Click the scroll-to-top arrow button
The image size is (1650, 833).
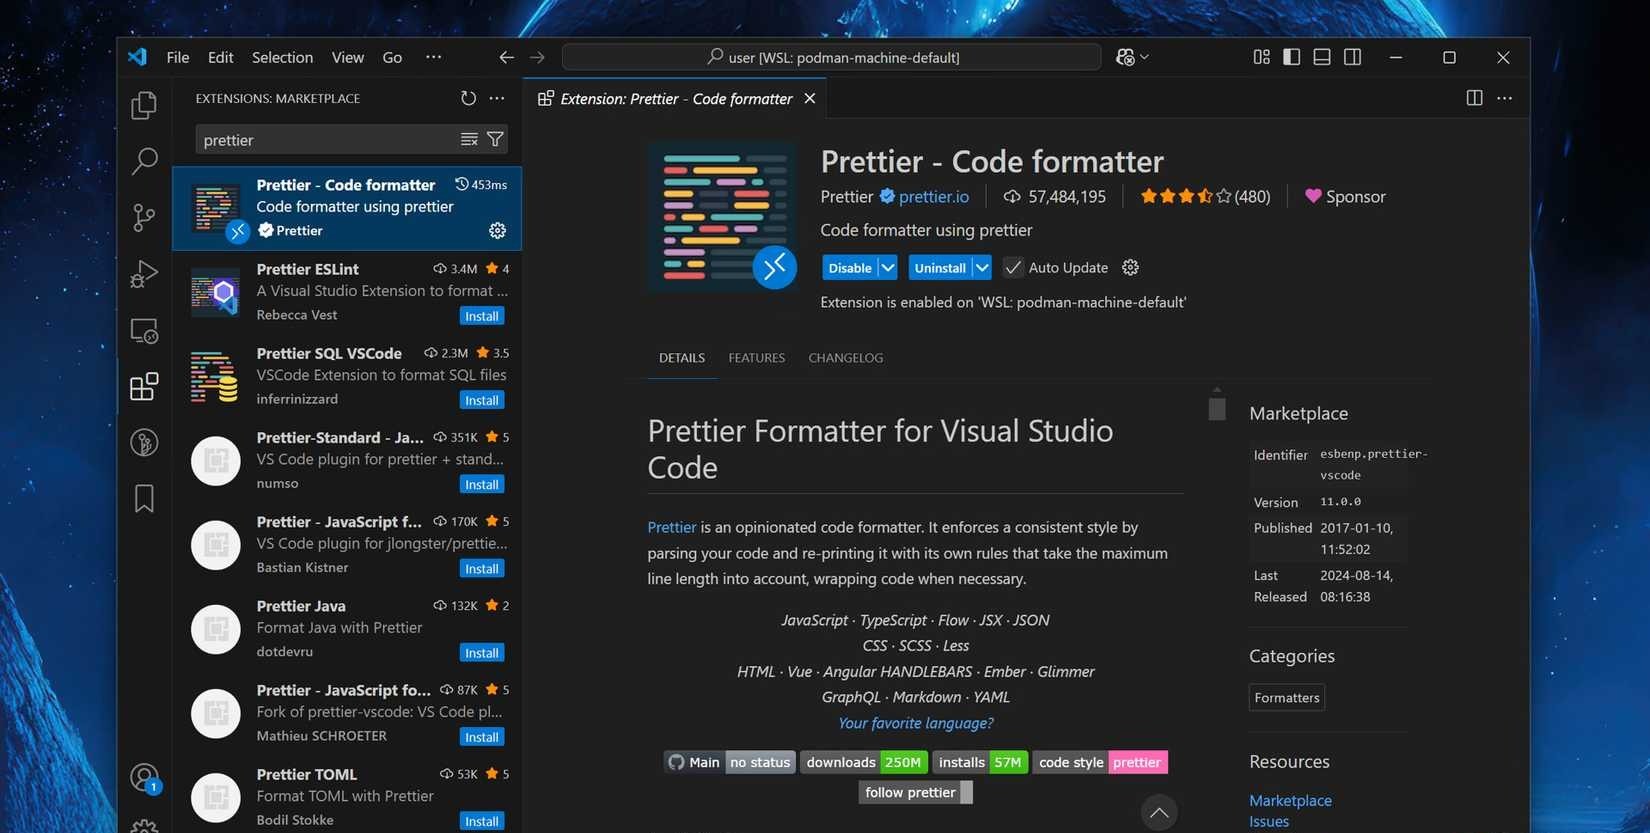(x=1159, y=812)
